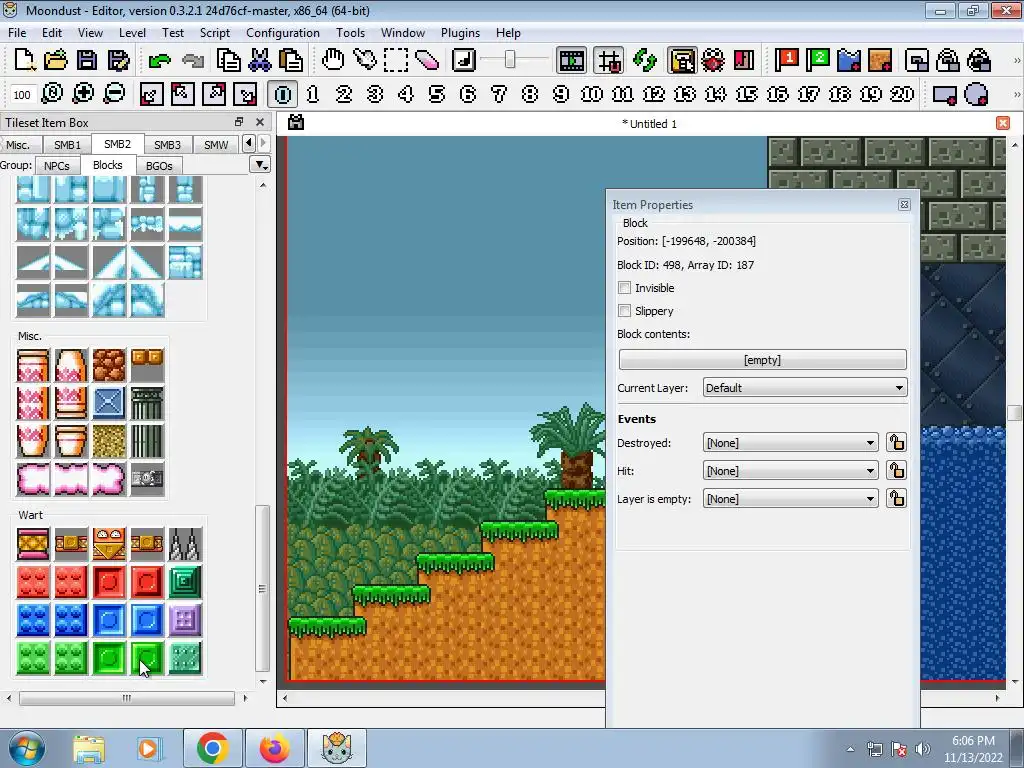Switch to the SMW tileset tab
1024x768 pixels.
[x=216, y=145]
